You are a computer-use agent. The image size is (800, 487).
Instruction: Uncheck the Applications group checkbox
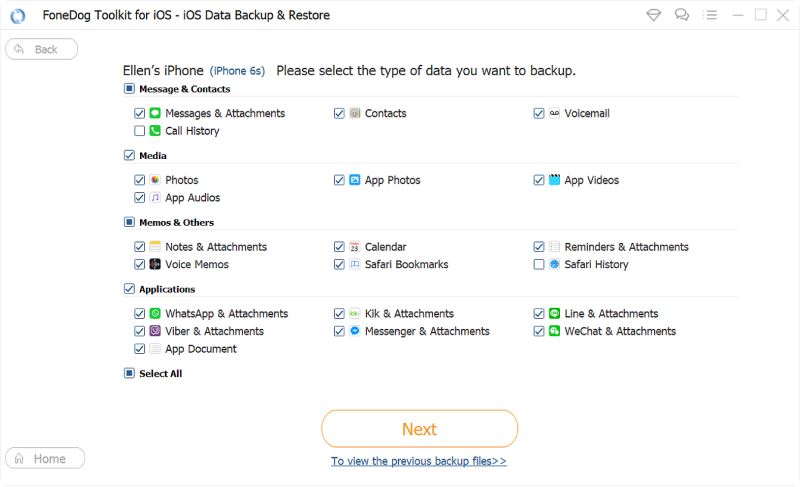tap(129, 289)
